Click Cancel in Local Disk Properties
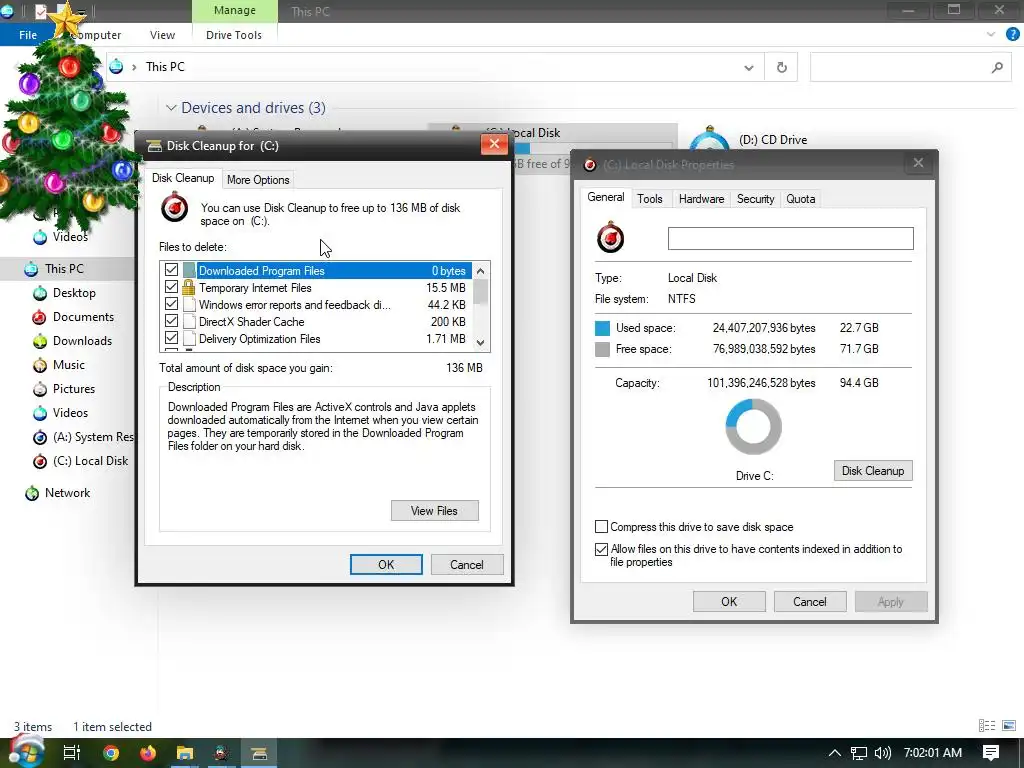Viewport: 1024px width, 768px height. point(809,601)
